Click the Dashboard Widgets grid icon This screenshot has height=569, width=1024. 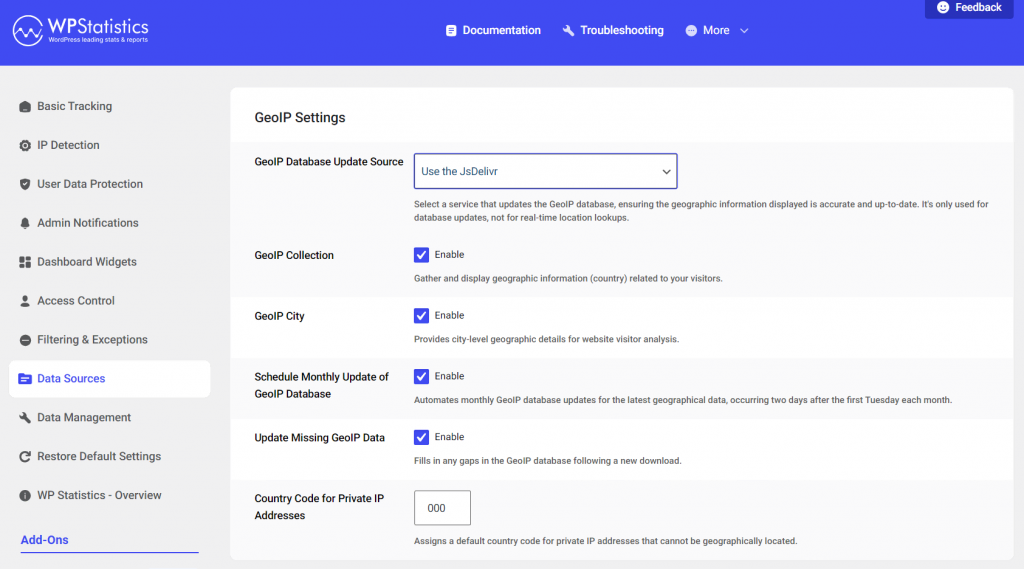25,262
